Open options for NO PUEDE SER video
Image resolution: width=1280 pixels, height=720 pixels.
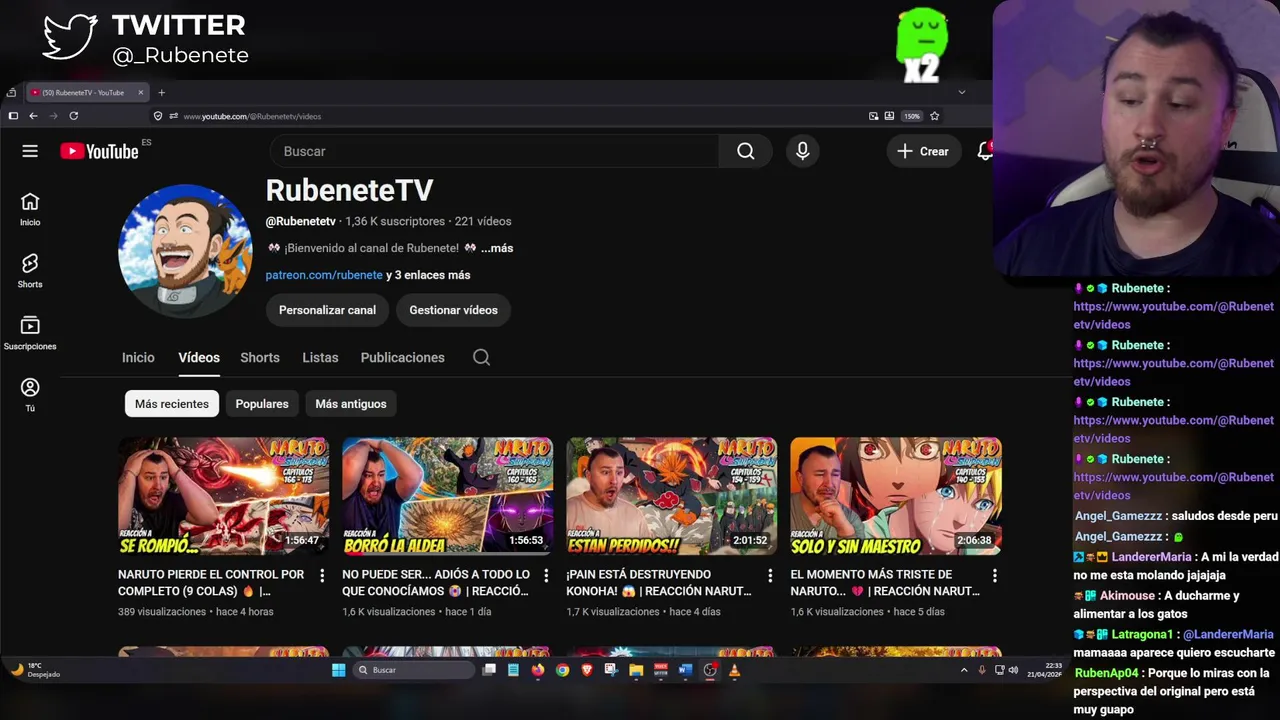click(x=546, y=575)
